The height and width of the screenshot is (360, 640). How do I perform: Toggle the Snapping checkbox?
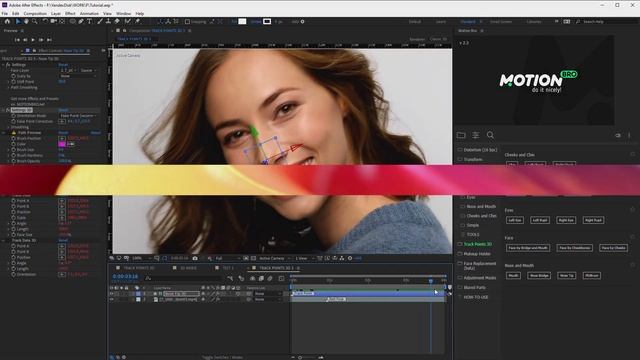pyautogui.click(x=187, y=22)
